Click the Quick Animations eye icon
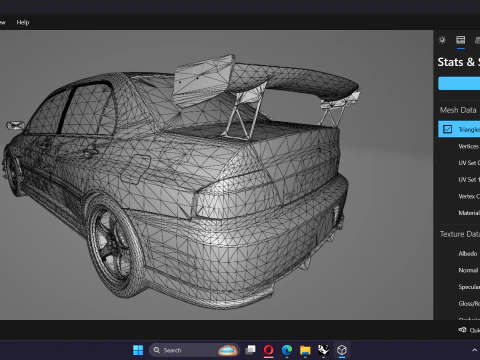The image size is (480, 360). 462,330
